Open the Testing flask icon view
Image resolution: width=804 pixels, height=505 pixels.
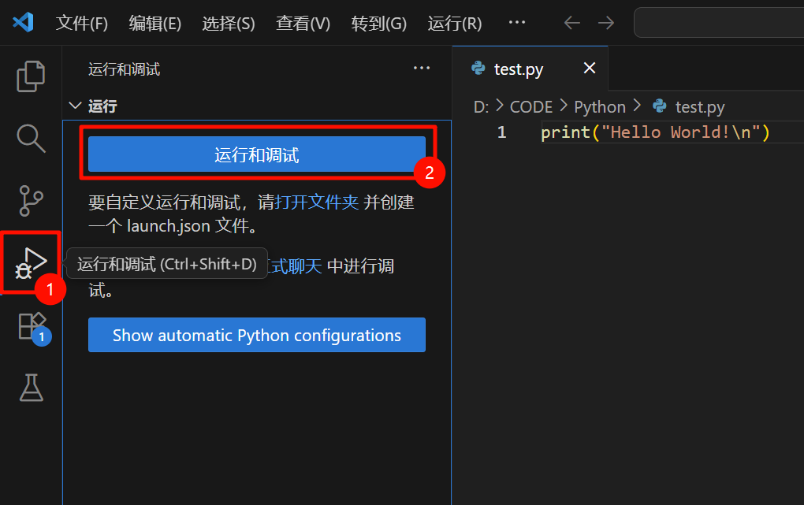point(31,387)
